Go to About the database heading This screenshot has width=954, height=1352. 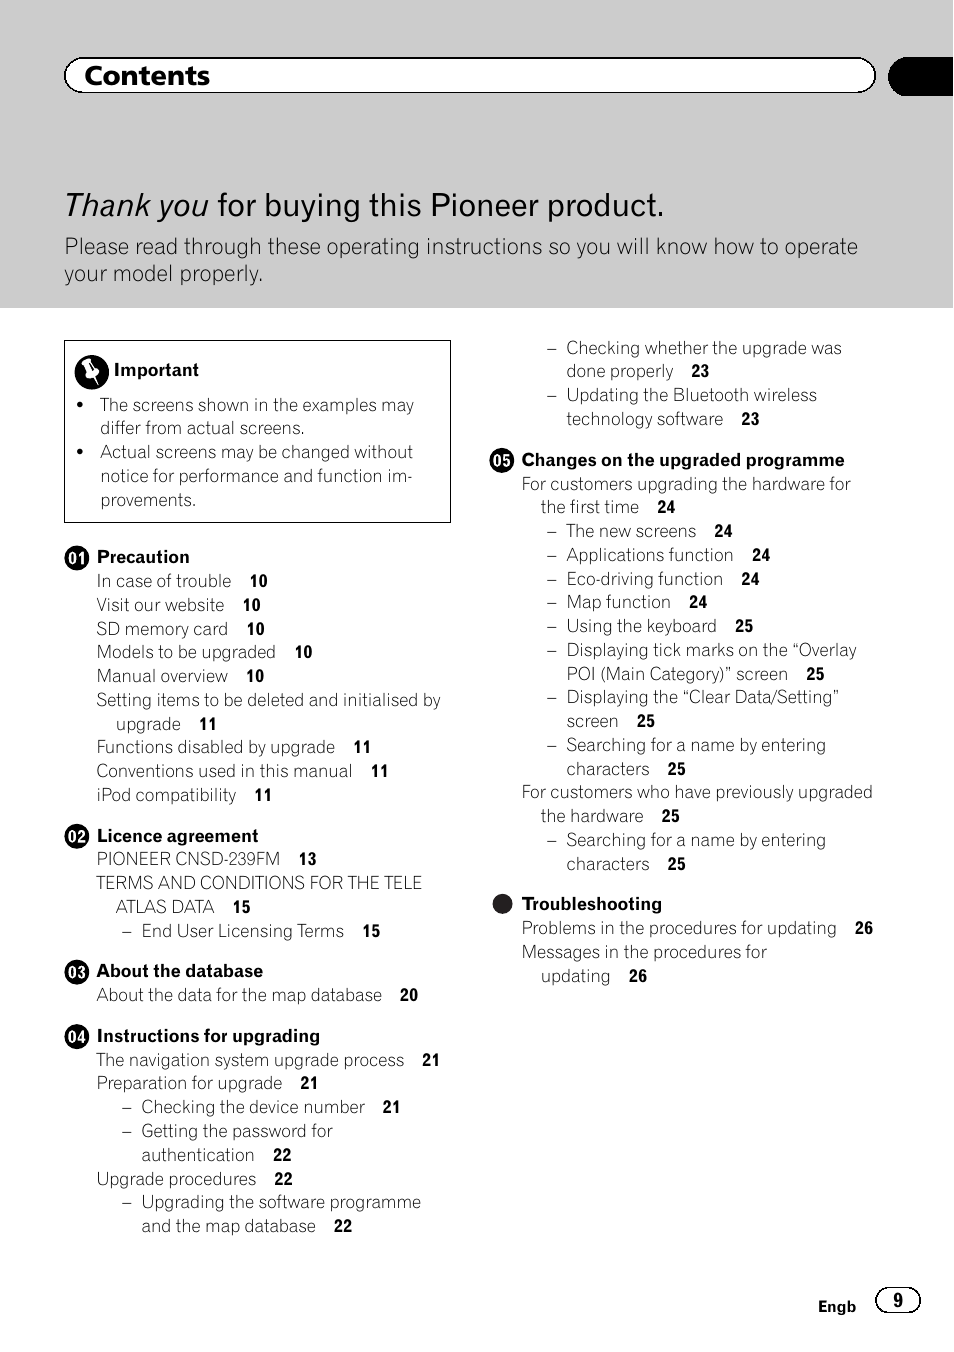180,971
